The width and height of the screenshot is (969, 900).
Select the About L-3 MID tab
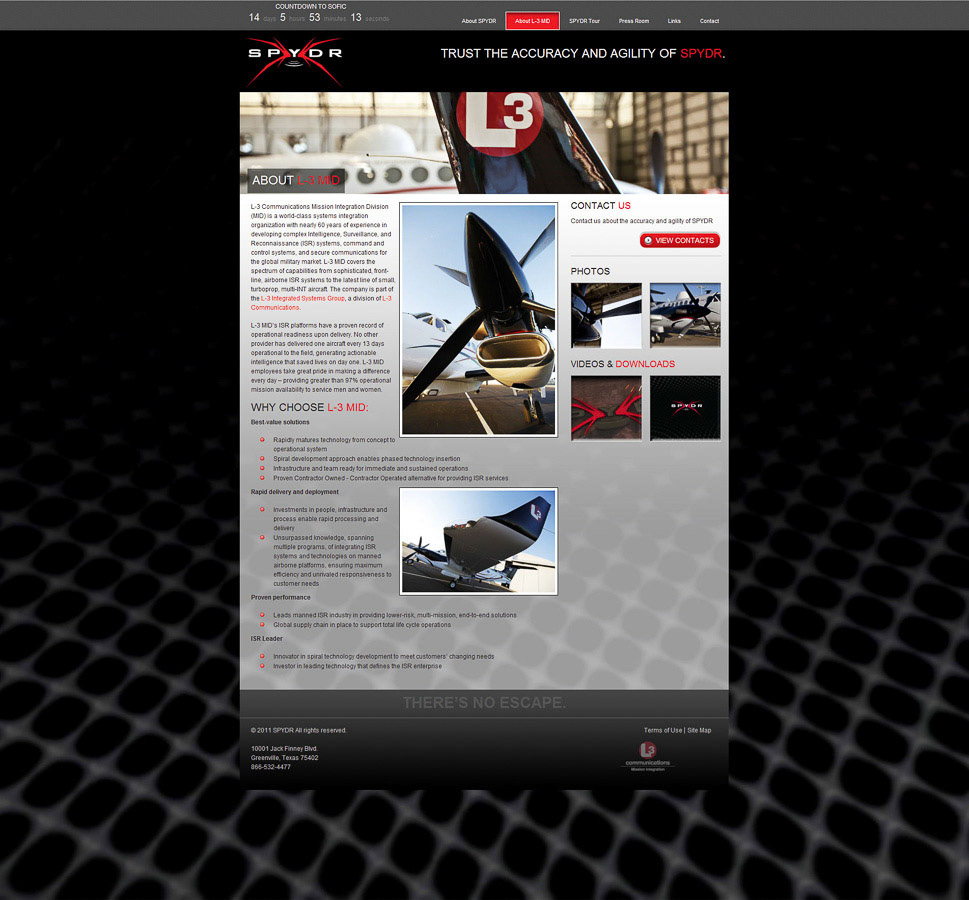pos(532,21)
